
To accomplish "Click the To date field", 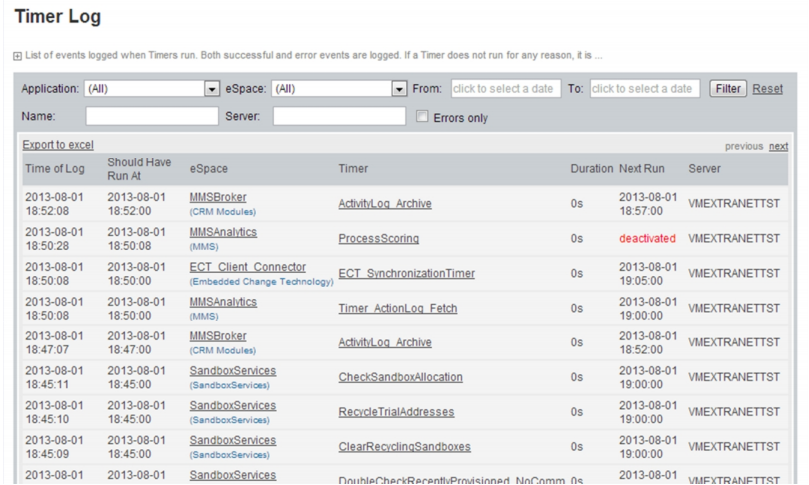I will coord(643,89).
